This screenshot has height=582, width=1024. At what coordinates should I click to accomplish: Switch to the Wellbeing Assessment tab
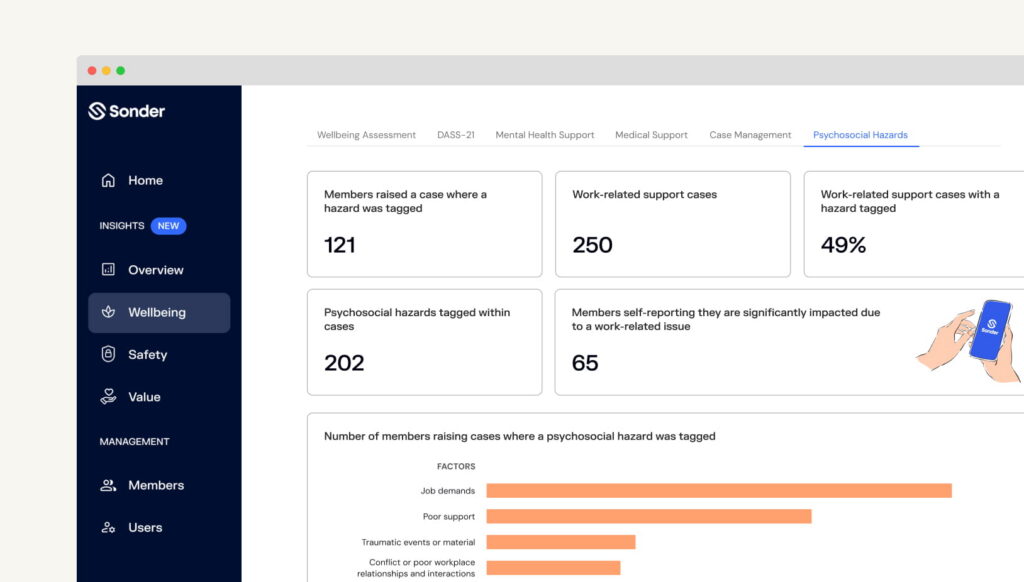[x=366, y=135]
